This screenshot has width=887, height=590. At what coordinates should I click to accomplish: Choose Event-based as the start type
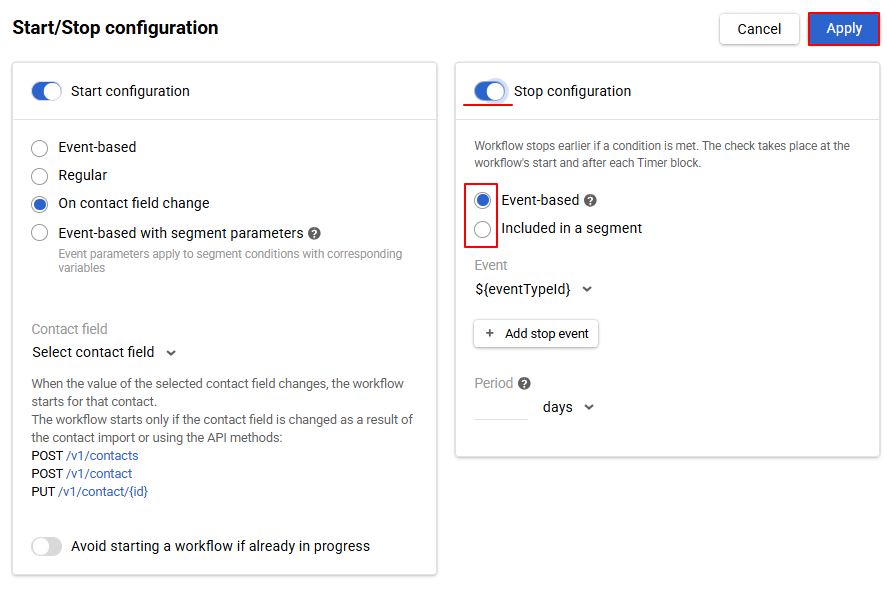pos(38,147)
